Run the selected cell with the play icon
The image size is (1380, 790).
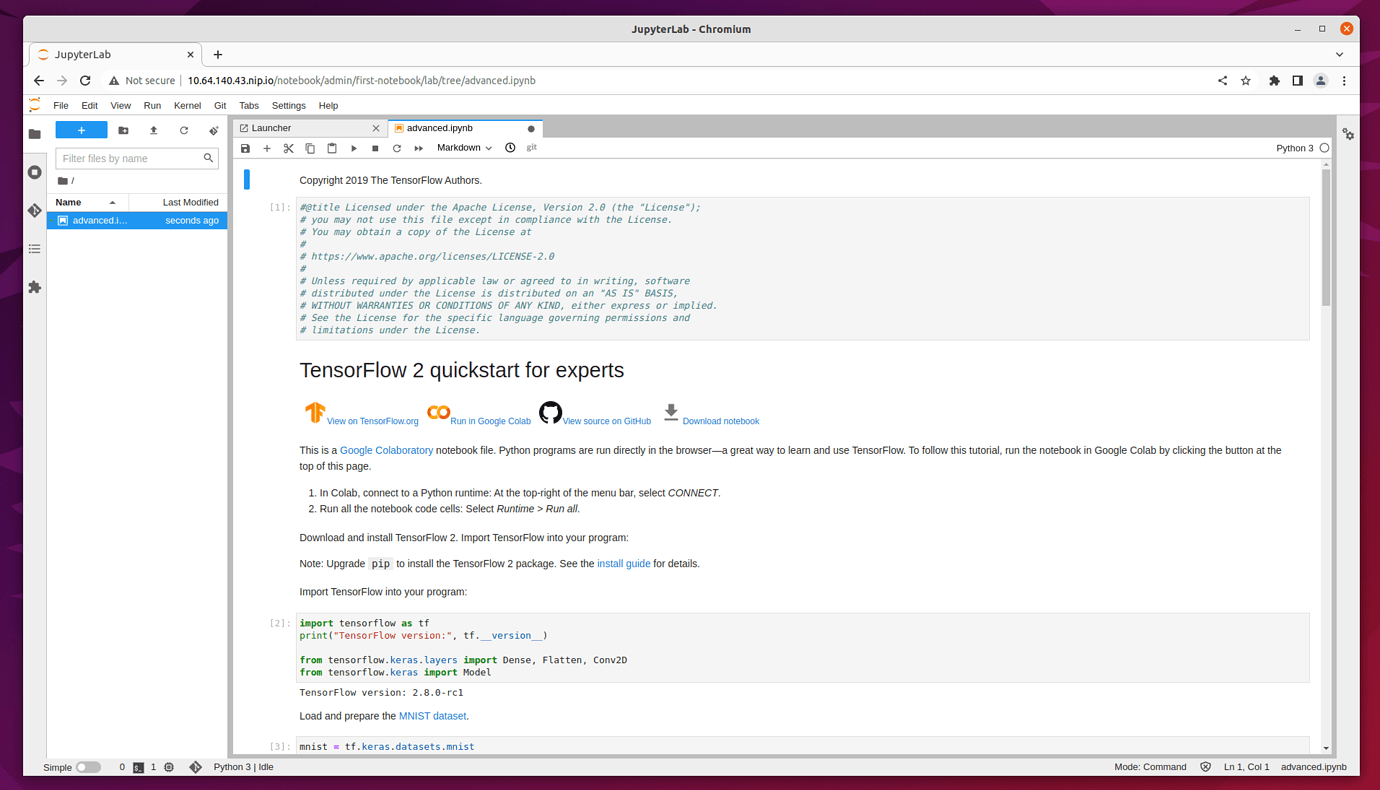(353, 148)
